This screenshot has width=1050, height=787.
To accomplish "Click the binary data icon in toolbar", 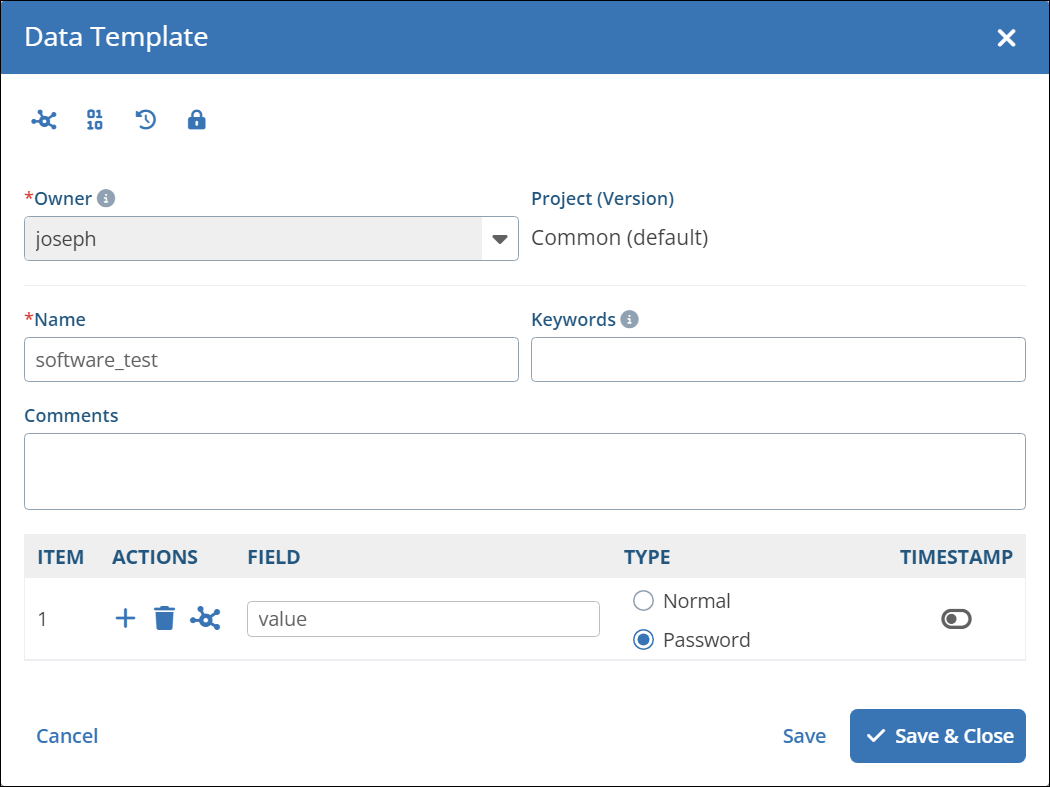I will 95,121.
